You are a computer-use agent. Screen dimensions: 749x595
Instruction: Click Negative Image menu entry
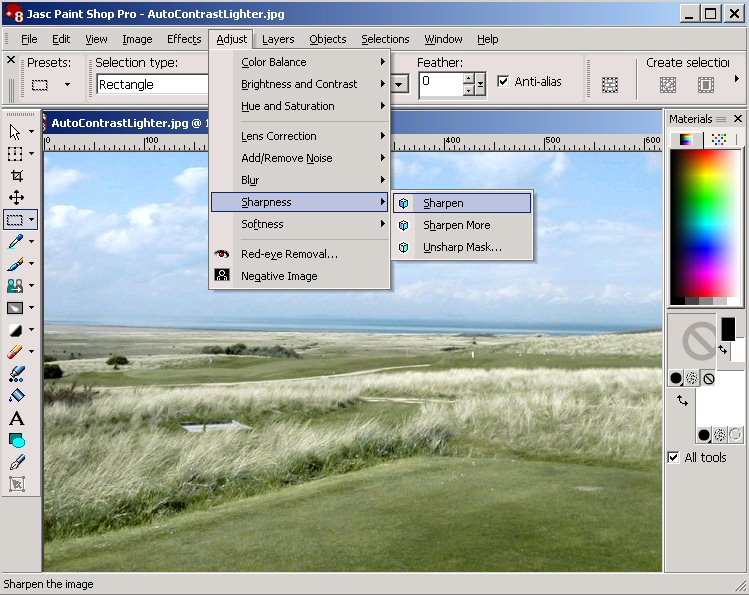point(279,276)
